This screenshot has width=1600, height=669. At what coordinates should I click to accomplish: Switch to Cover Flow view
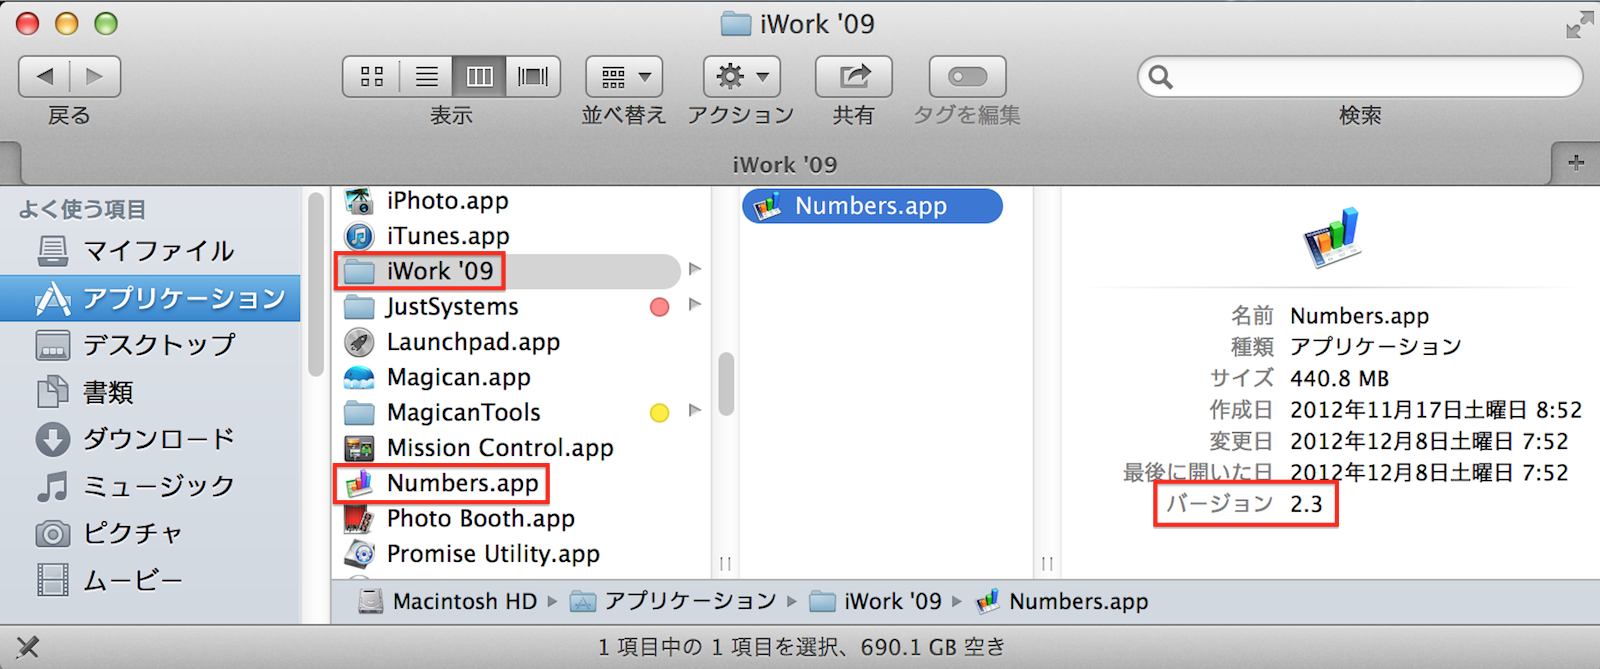pyautogui.click(x=533, y=76)
